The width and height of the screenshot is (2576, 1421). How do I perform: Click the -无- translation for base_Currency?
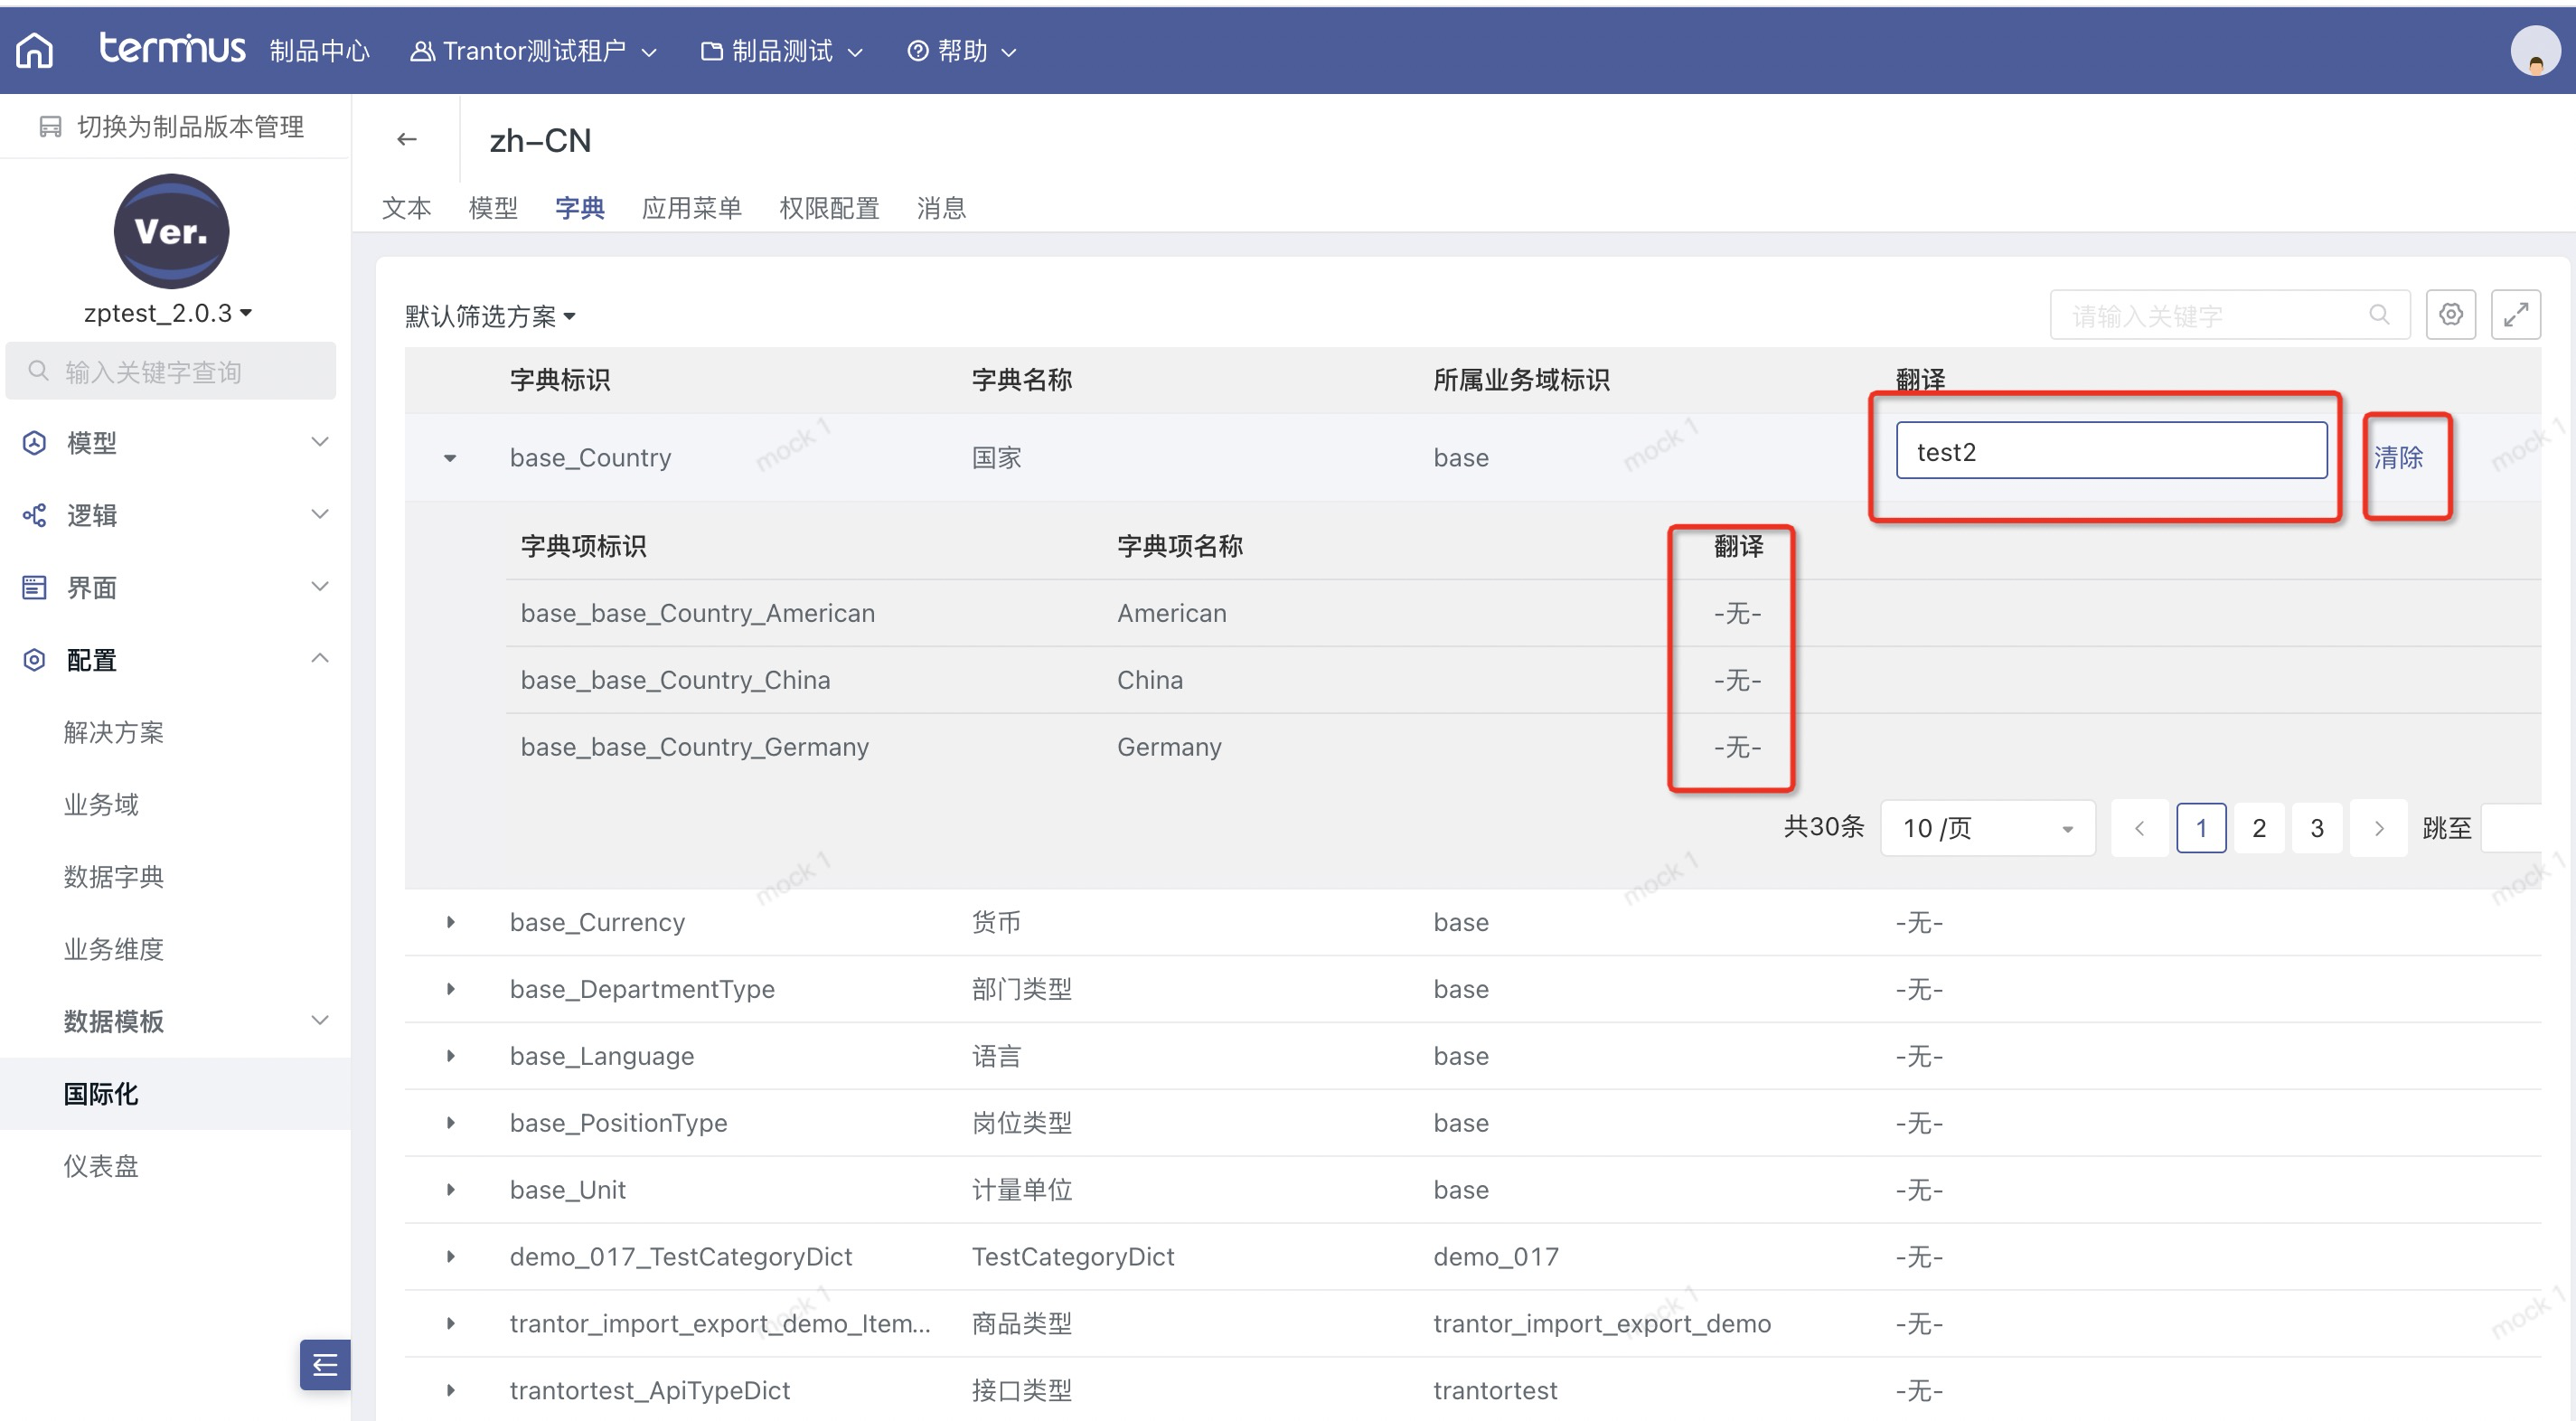[x=1919, y=922]
